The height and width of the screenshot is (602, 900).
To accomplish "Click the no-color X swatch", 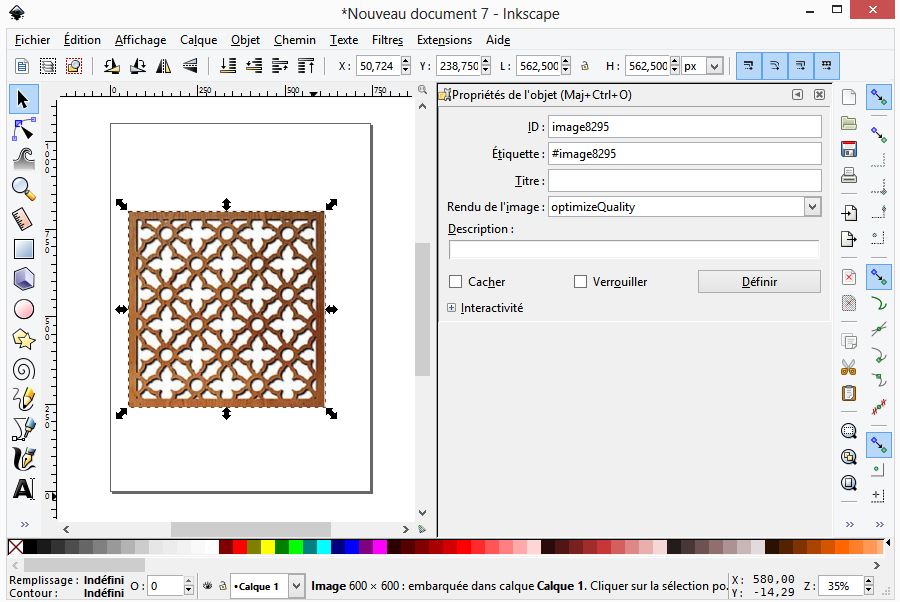I will (x=15, y=546).
